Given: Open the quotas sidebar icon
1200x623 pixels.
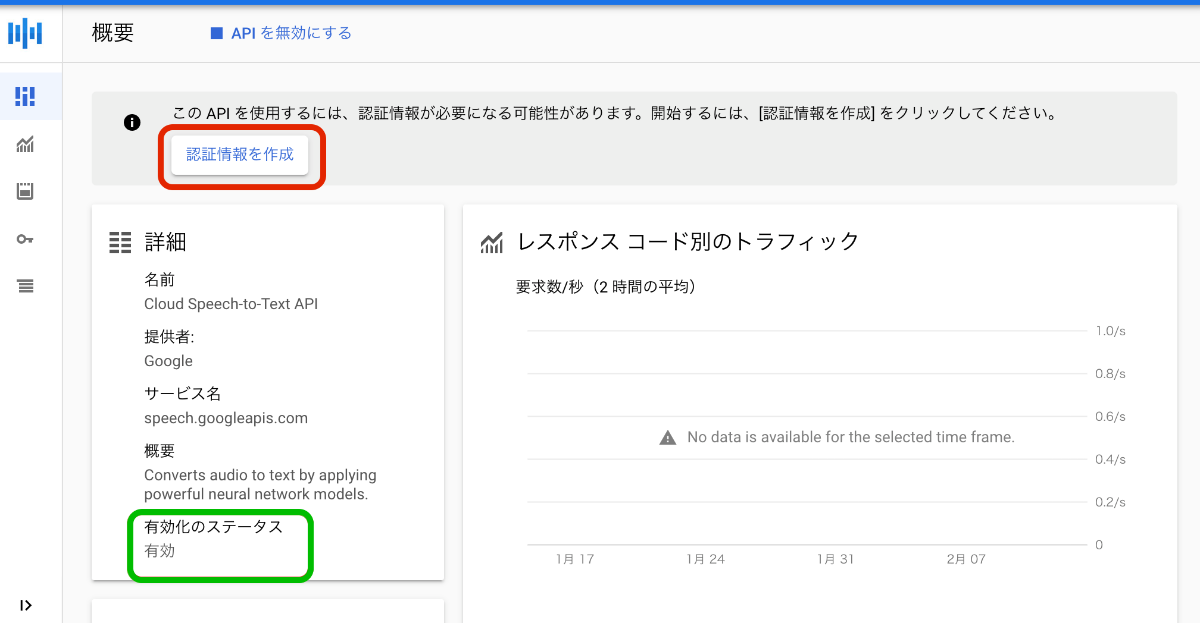Looking at the screenshot, I should [26, 191].
